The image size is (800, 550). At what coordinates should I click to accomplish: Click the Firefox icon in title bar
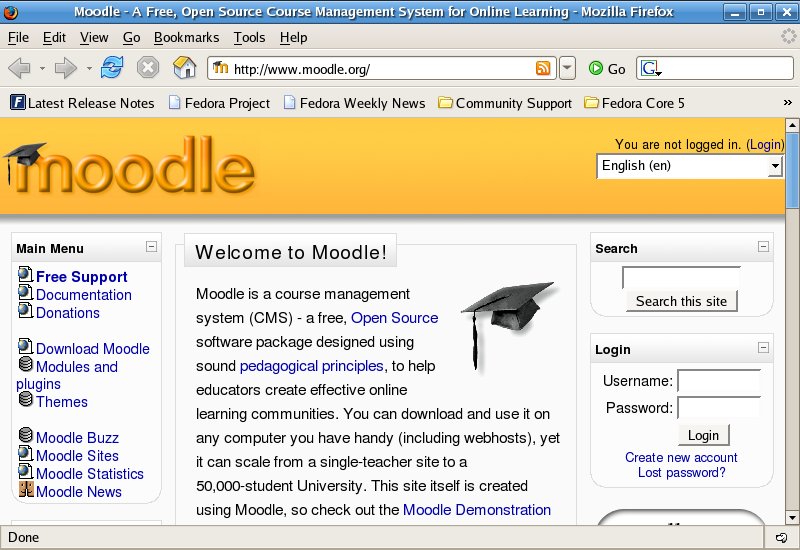click(x=10, y=11)
